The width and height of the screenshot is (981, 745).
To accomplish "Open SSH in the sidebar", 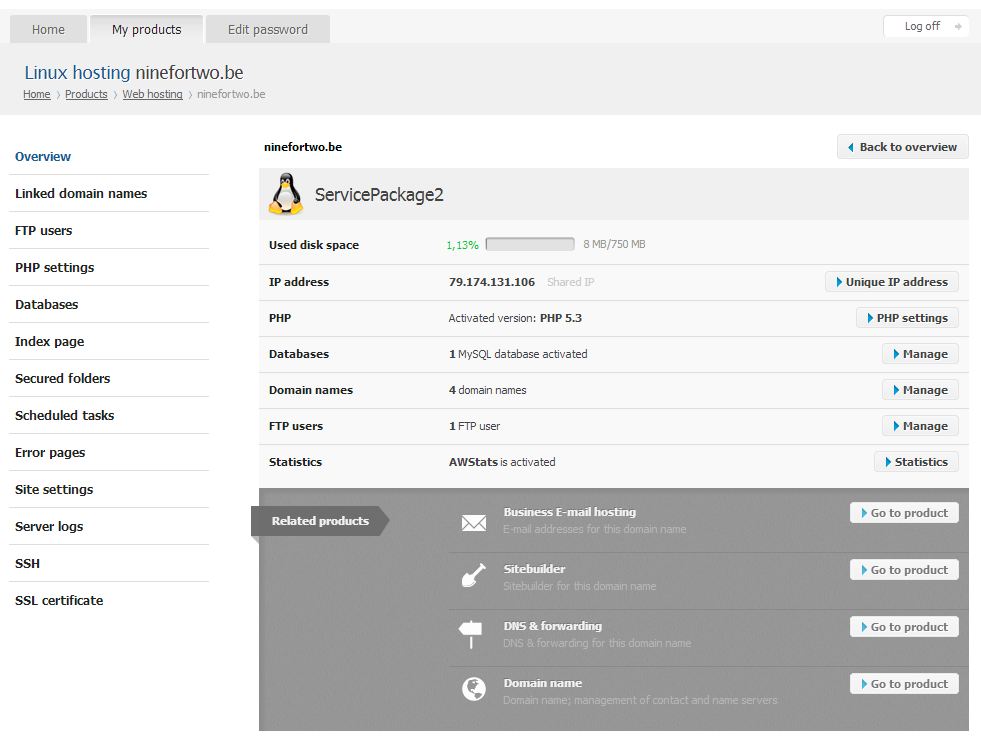I will tap(28, 563).
